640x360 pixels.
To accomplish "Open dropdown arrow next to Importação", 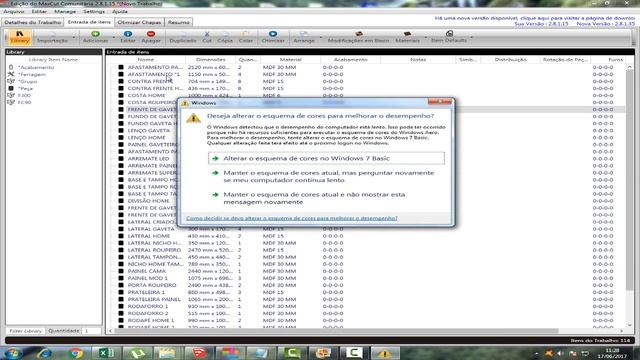I will [74, 38].
